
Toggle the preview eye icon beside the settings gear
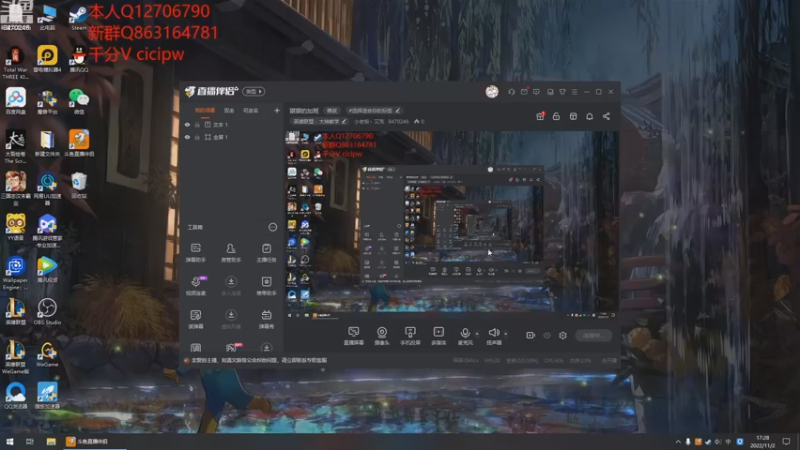pyautogui.click(x=547, y=336)
